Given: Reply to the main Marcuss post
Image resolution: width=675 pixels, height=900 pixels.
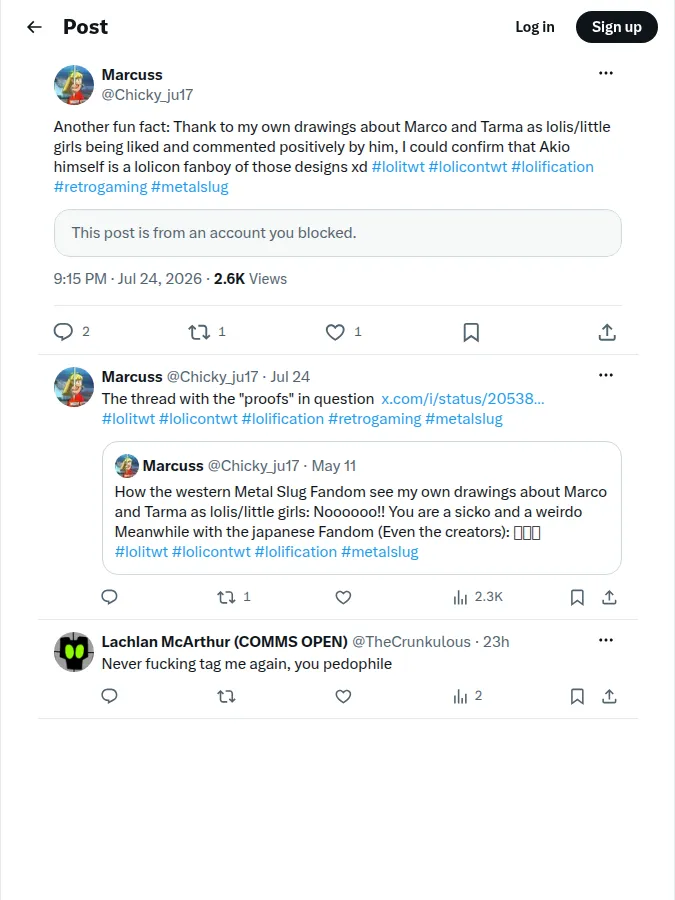Looking at the screenshot, I should (63, 332).
